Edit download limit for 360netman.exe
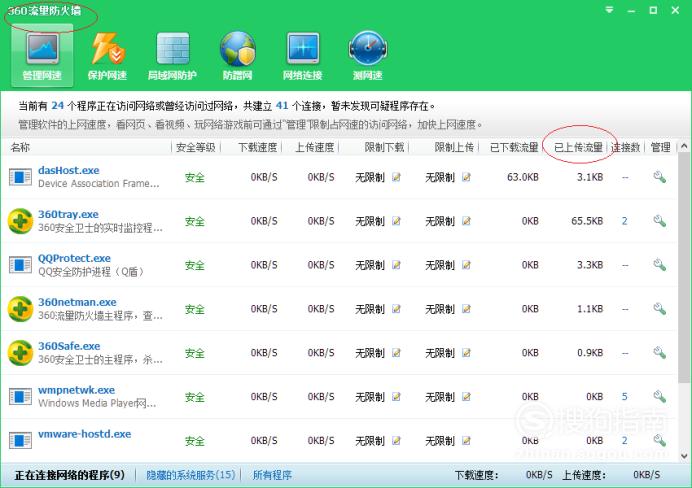 point(396,309)
